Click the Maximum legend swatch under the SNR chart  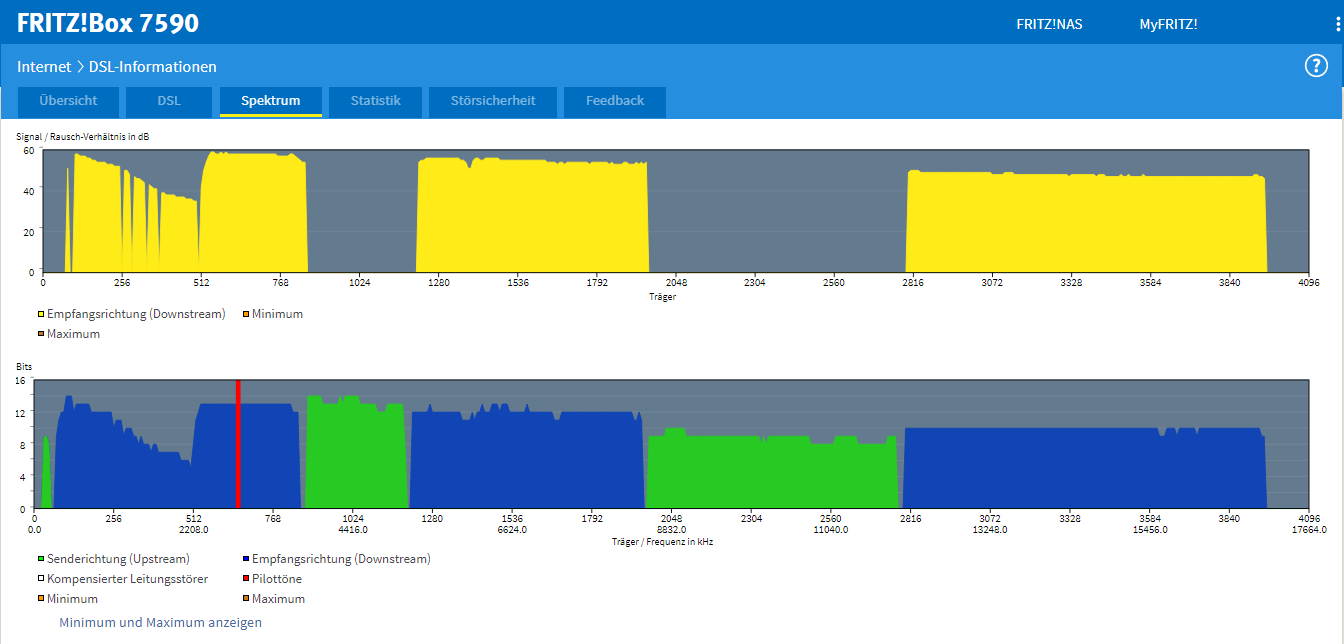pos(41,334)
